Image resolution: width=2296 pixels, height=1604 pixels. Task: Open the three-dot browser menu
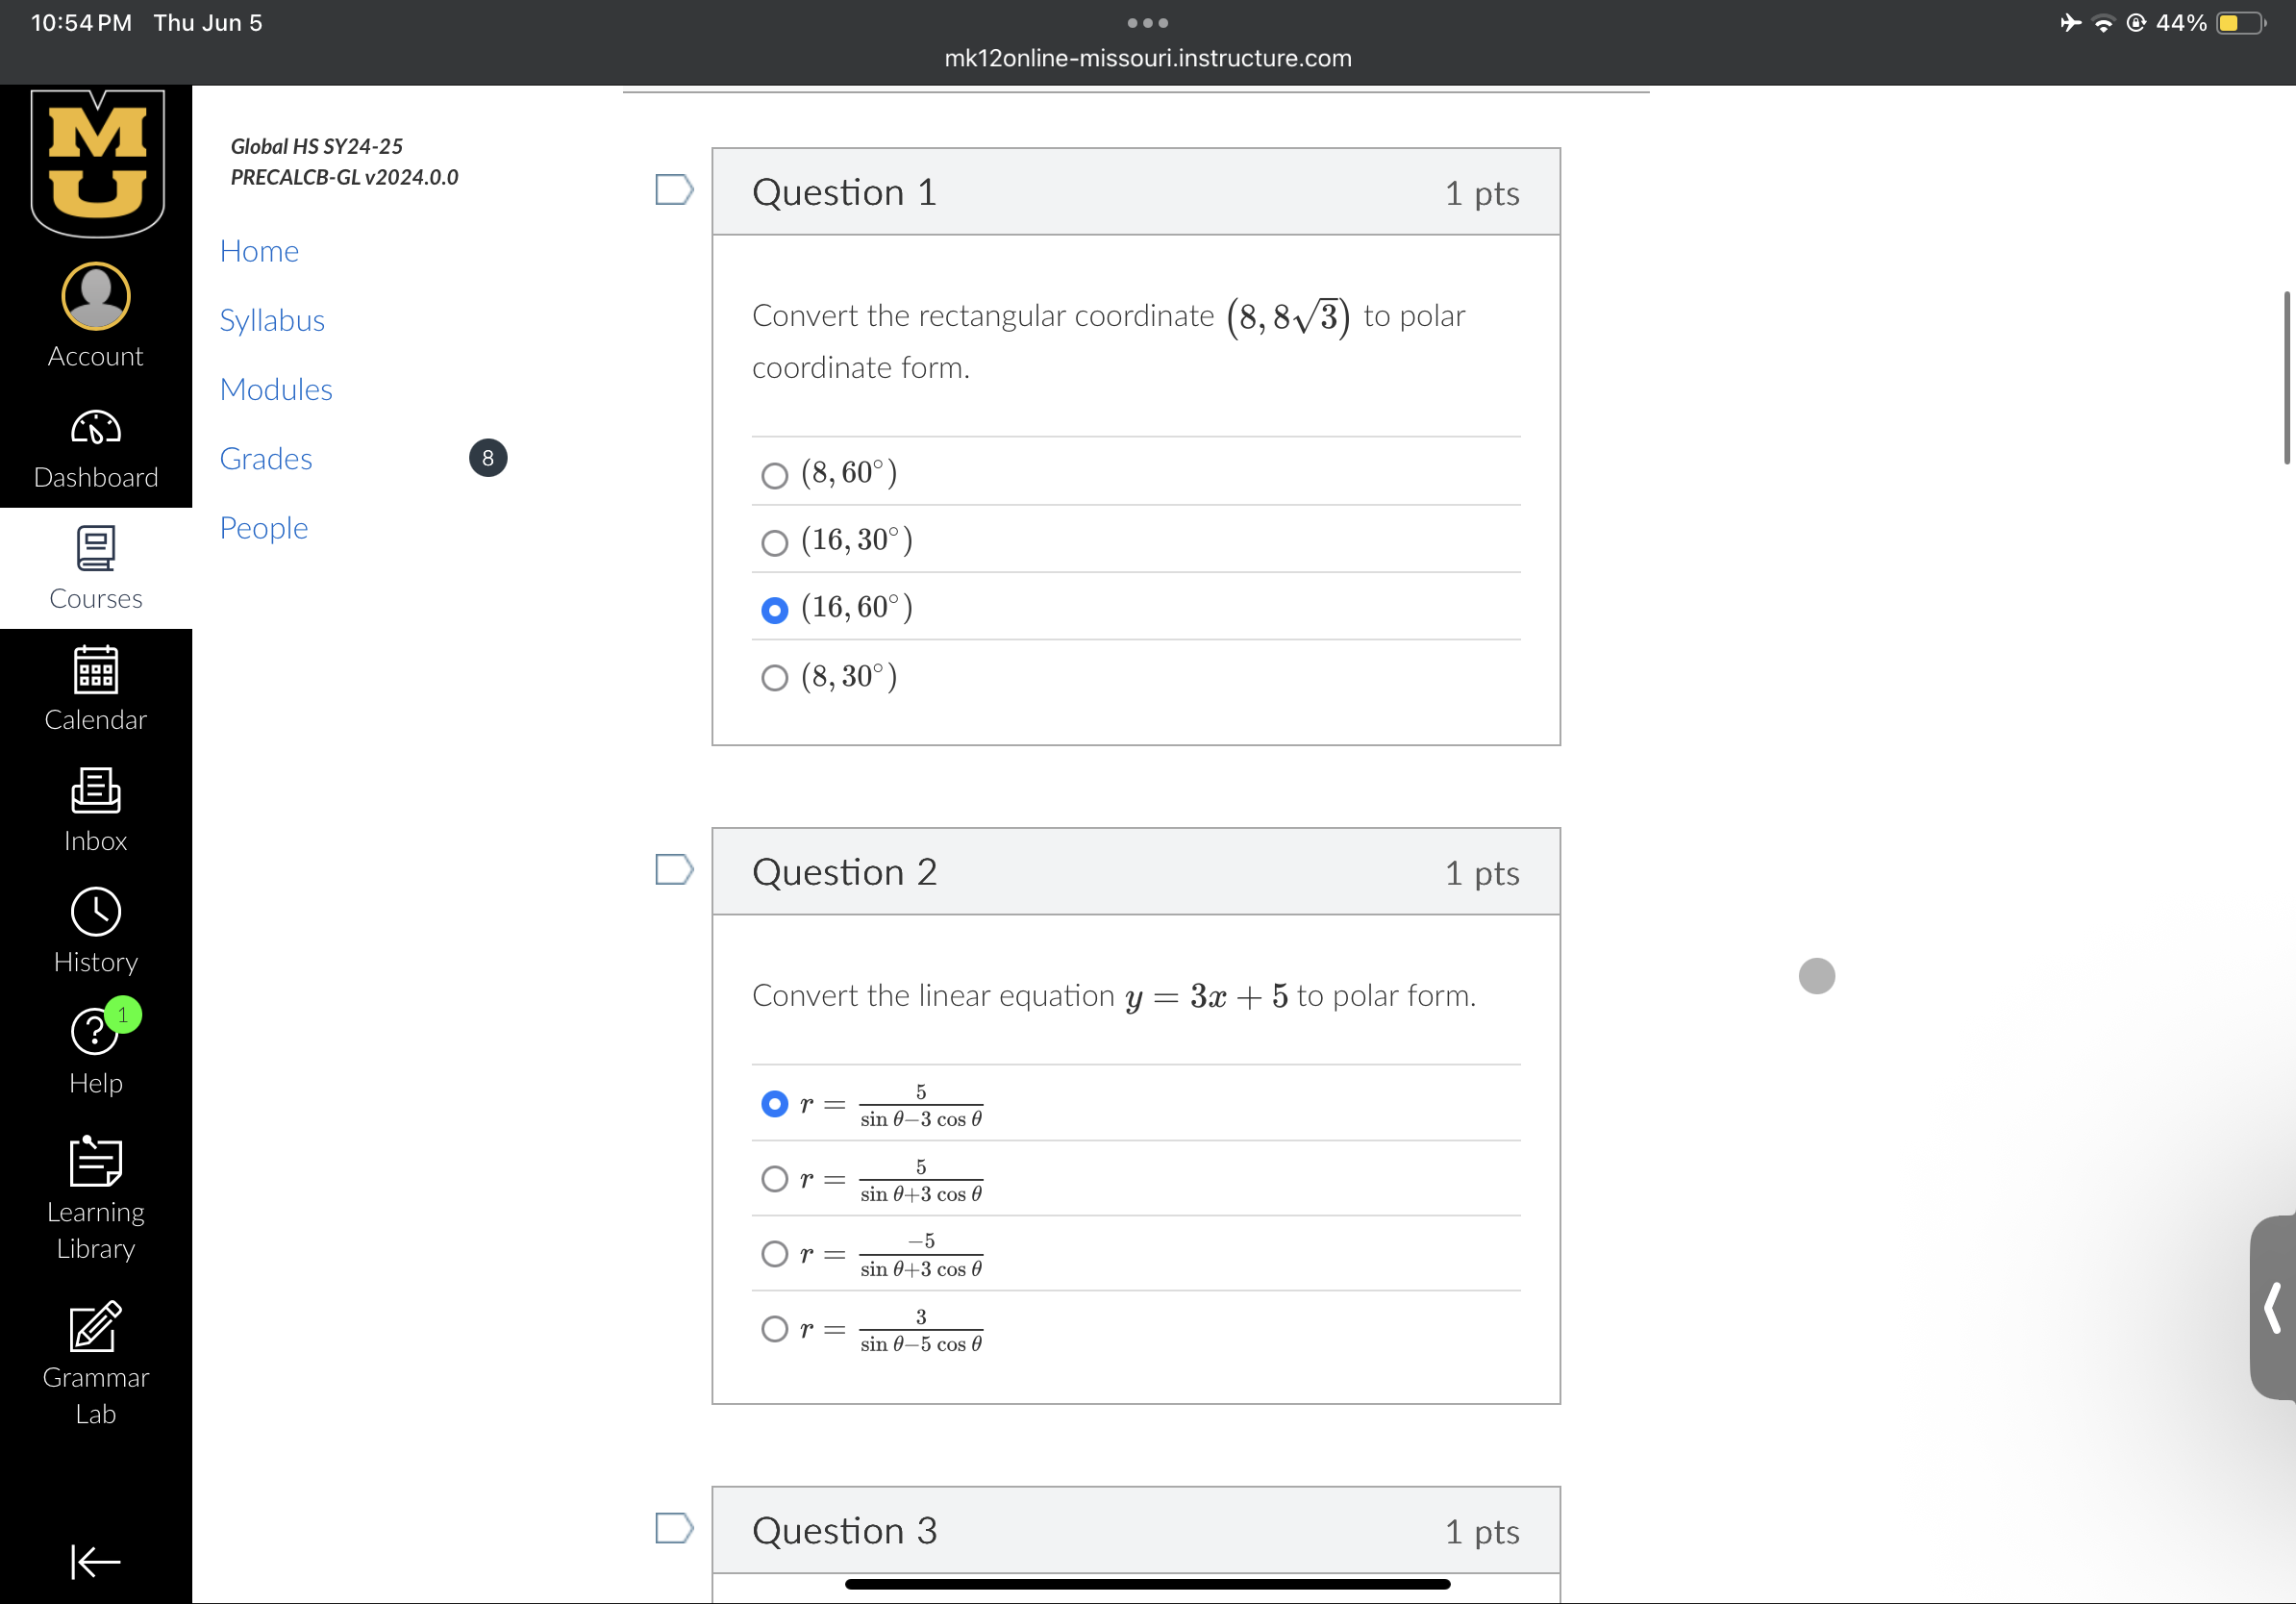[1147, 22]
